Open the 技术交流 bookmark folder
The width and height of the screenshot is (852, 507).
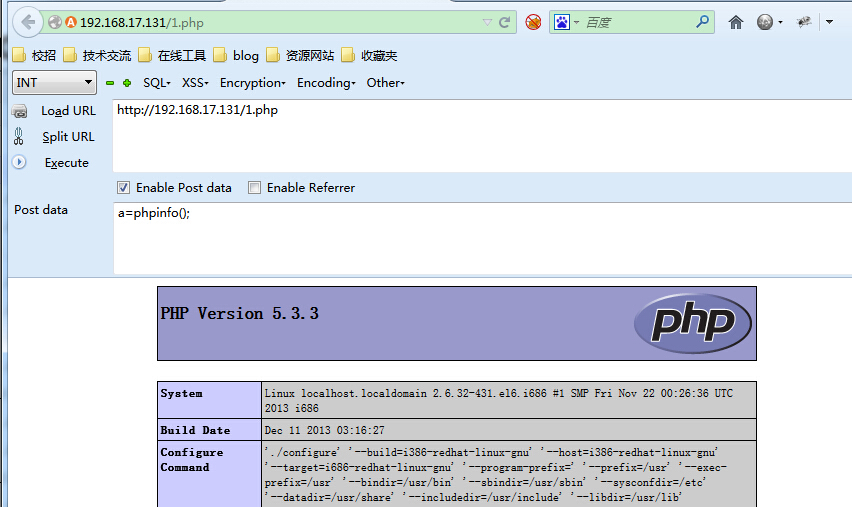(x=97, y=55)
